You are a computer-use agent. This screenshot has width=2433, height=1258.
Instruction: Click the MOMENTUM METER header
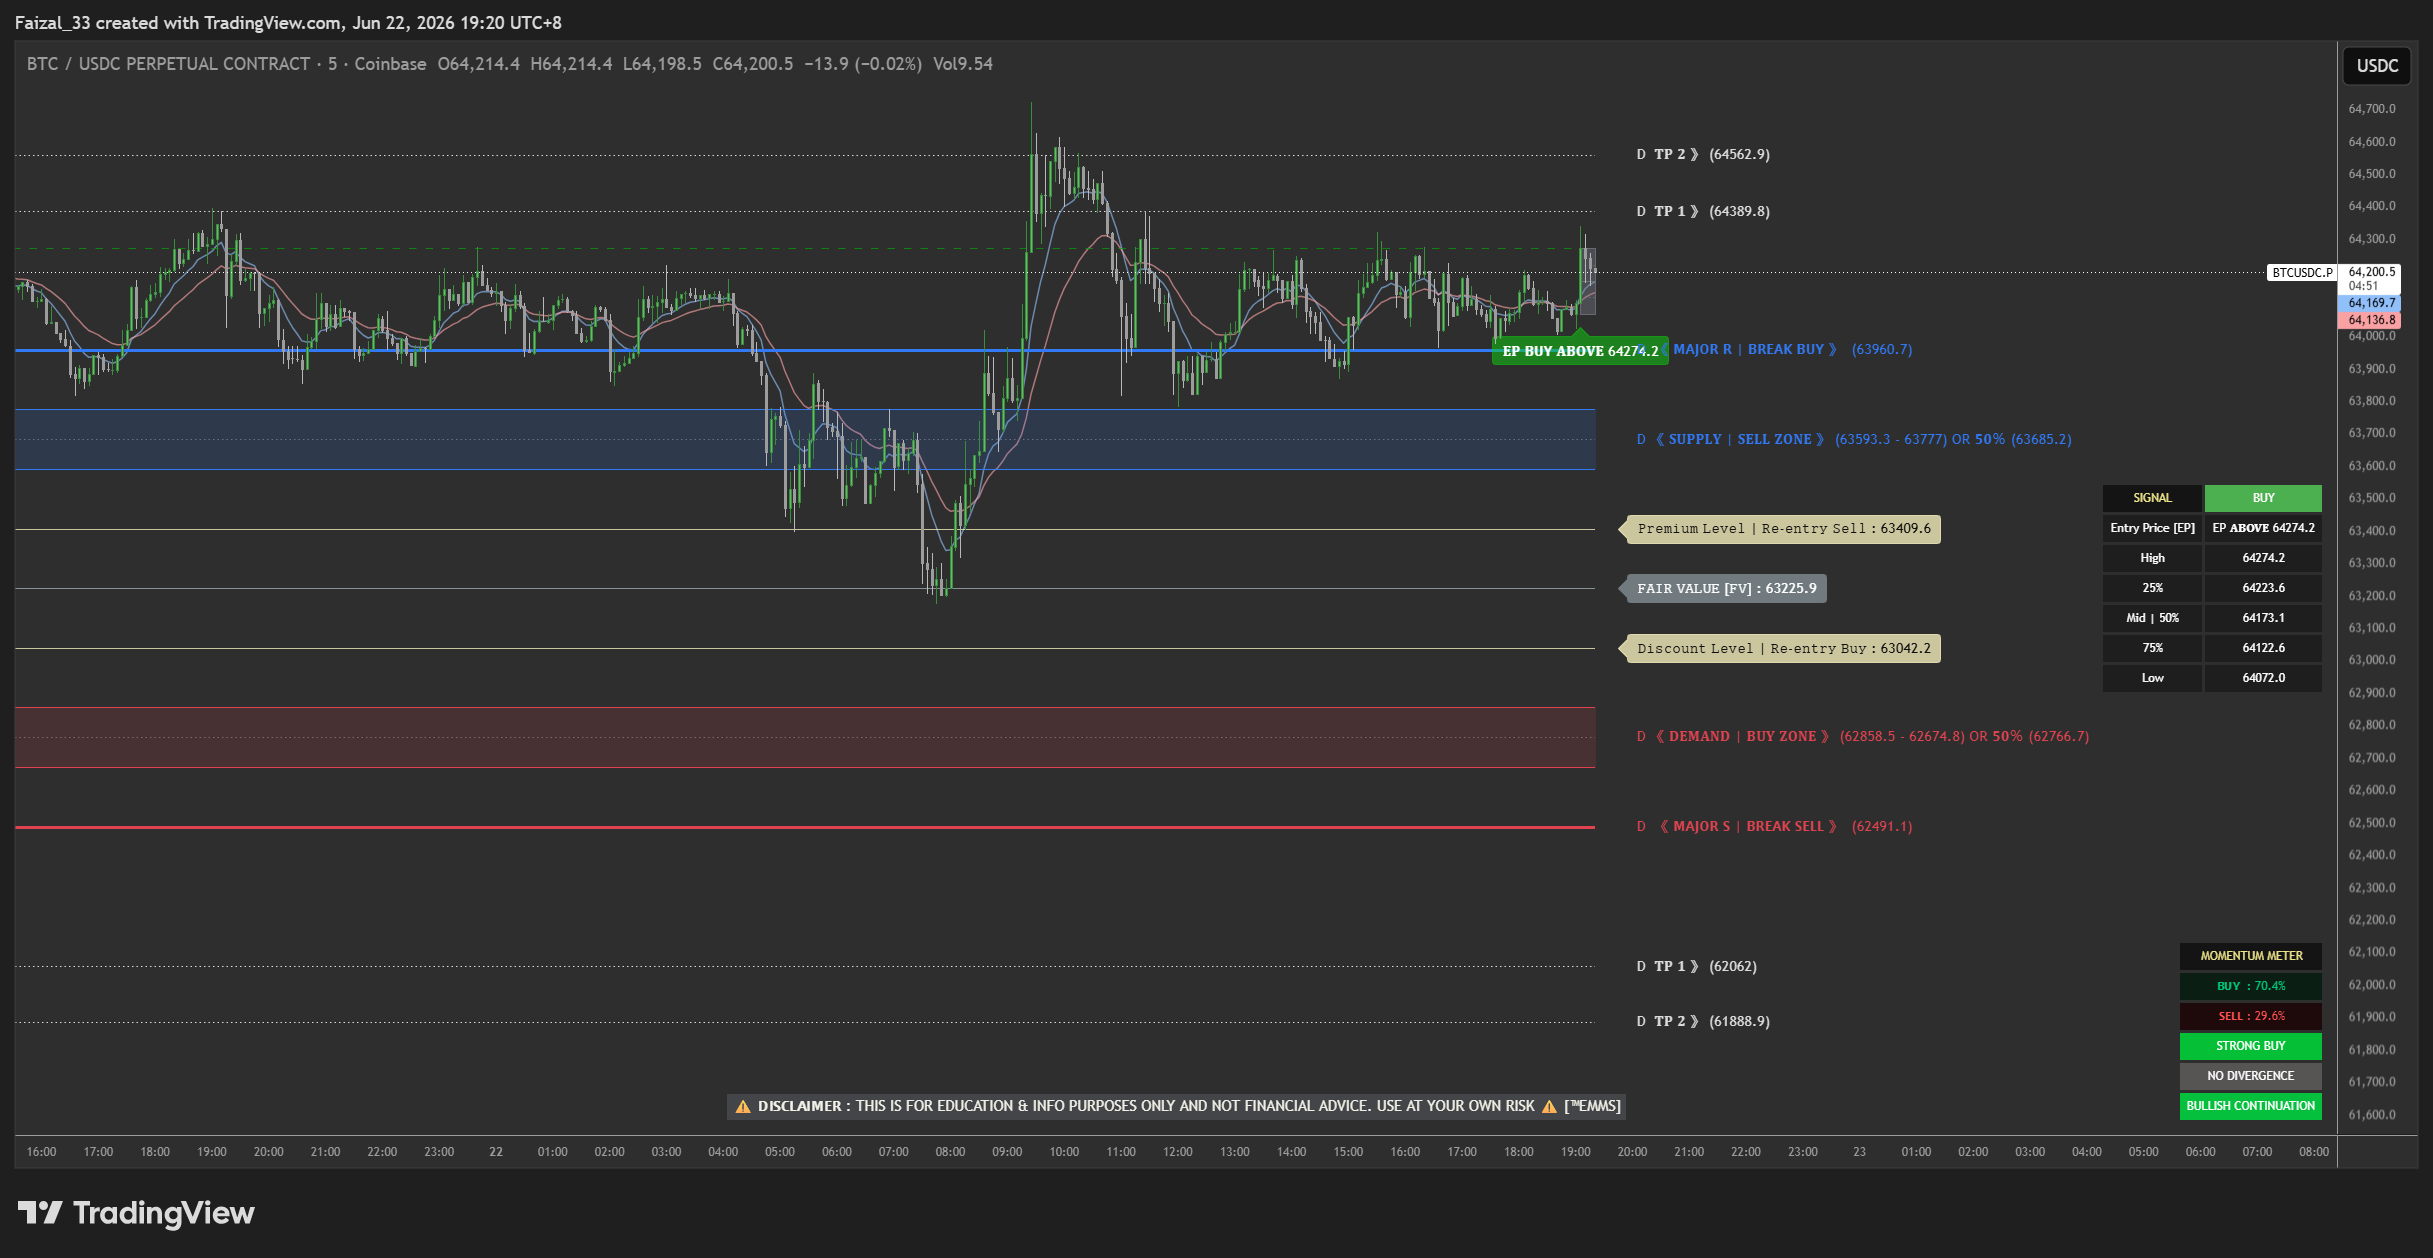click(2251, 956)
